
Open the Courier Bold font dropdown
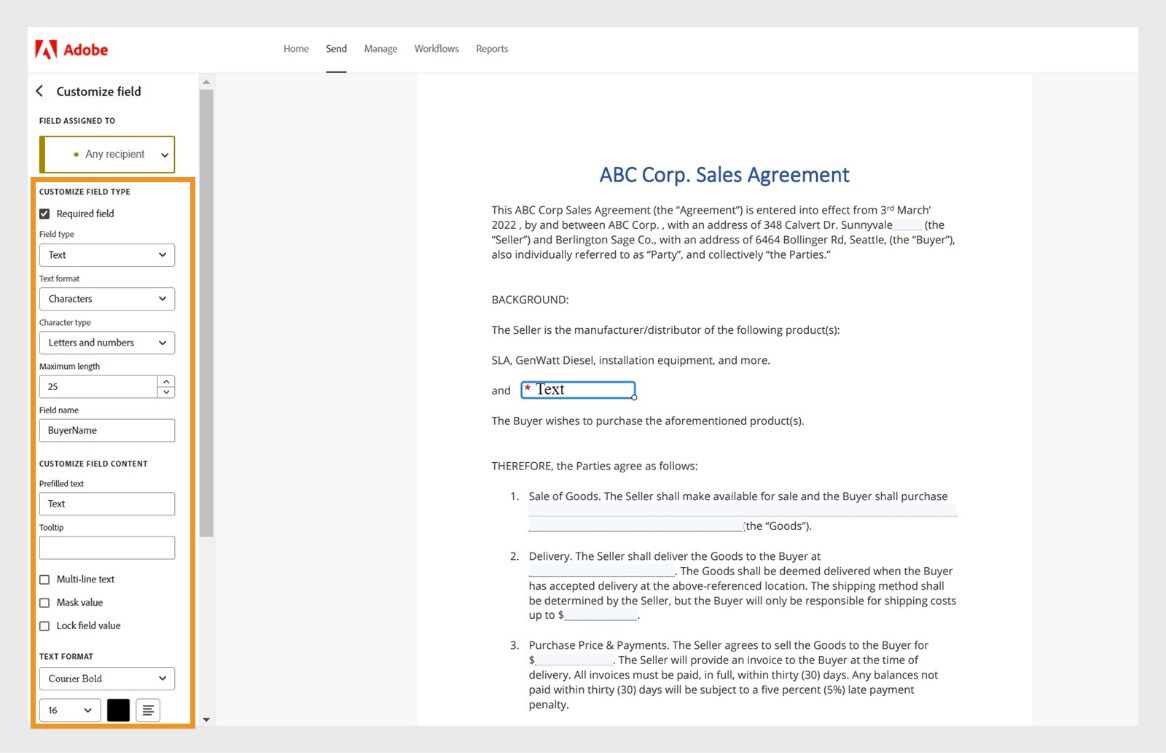coord(107,679)
